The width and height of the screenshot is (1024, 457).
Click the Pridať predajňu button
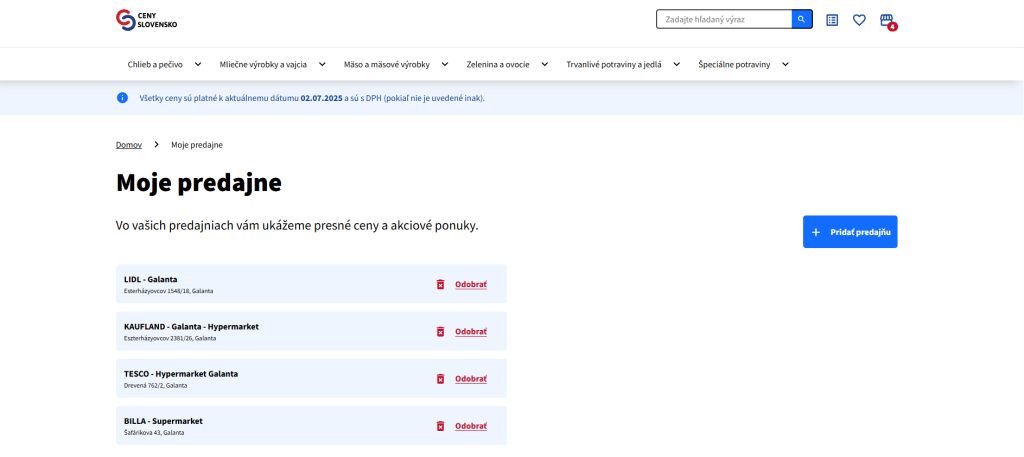850,232
